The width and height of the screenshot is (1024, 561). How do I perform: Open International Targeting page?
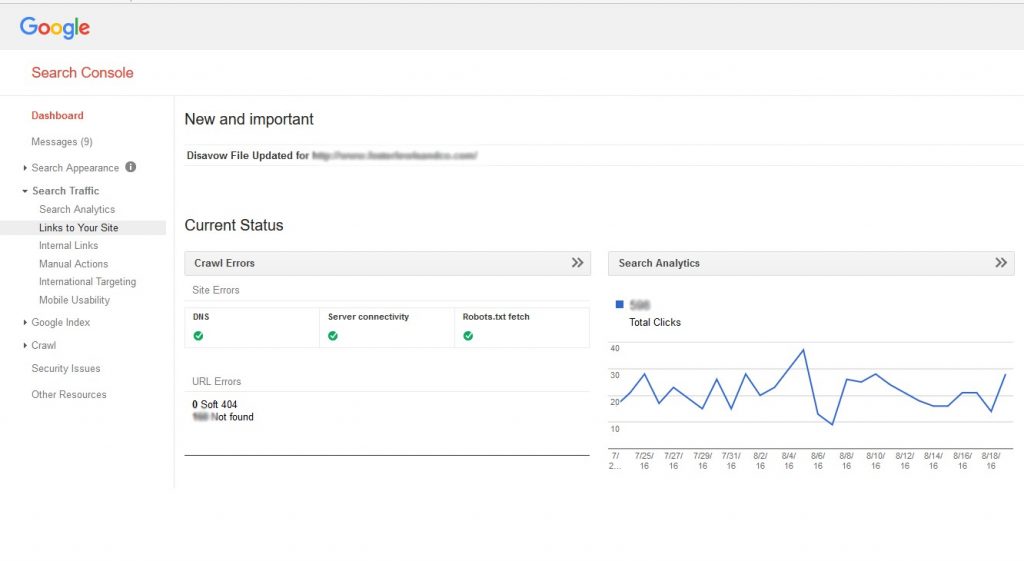pos(88,281)
